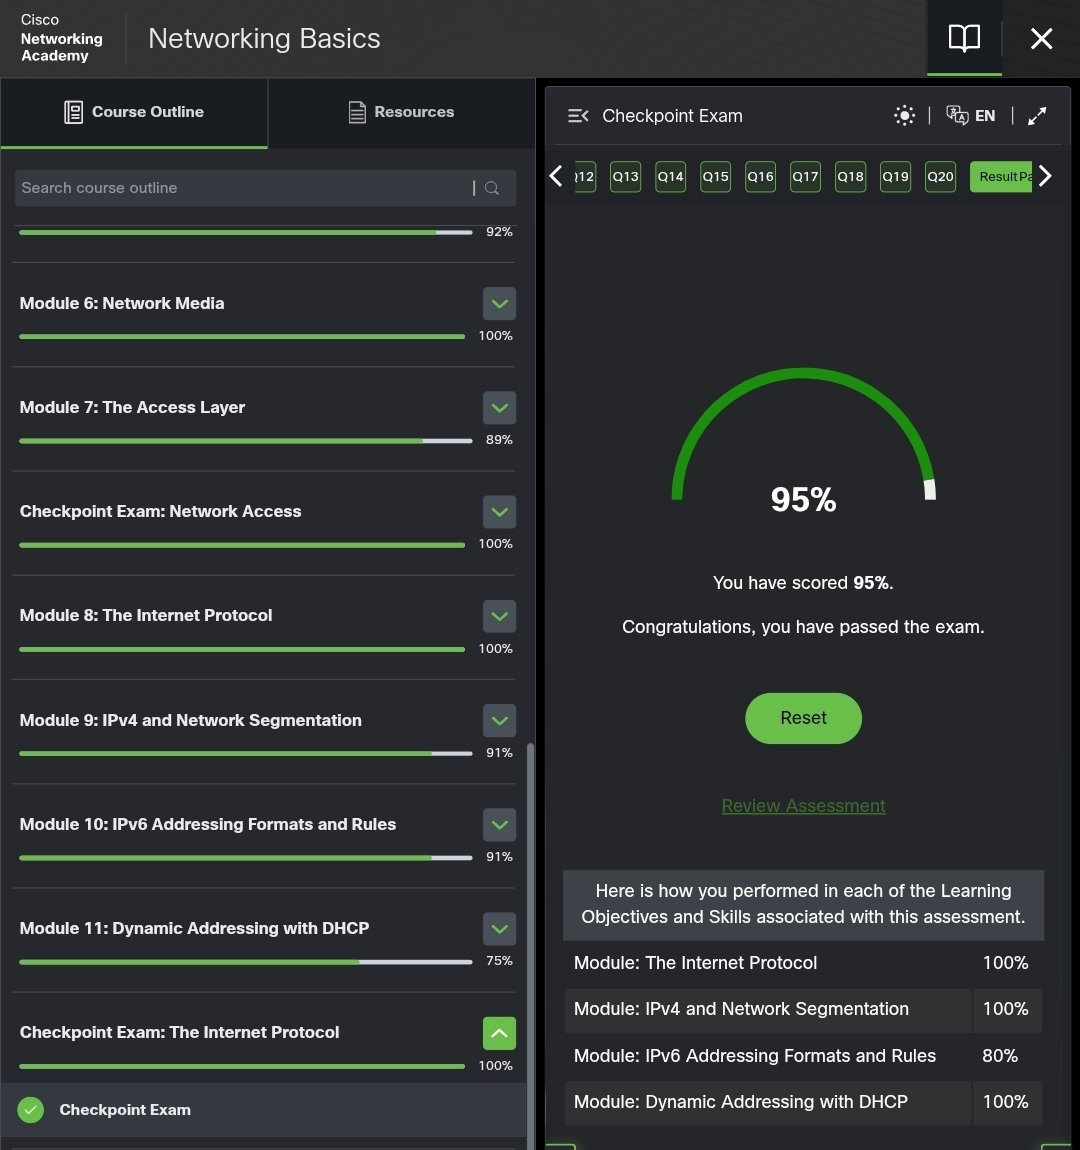Jump to question Q15
The width and height of the screenshot is (1080, 1150).
716,177
